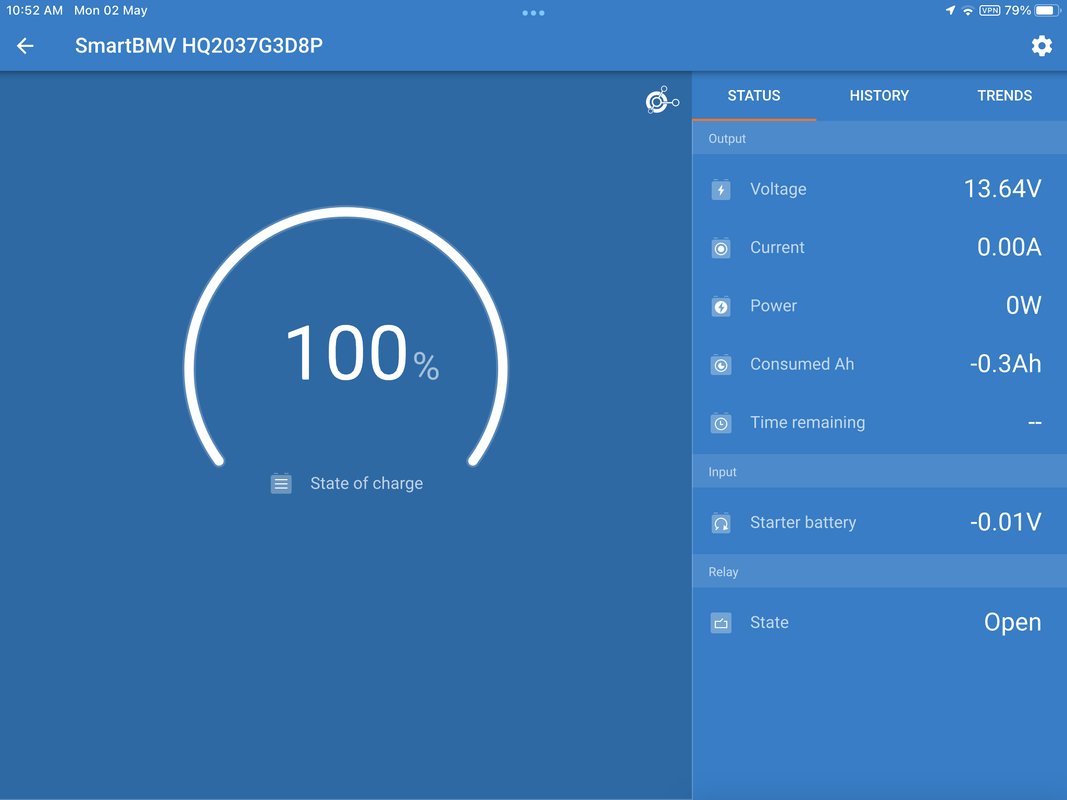Tap the Voltage battery icon
Image resolution: width=1067 pixels, height=800 pixels.
point(721,189)
